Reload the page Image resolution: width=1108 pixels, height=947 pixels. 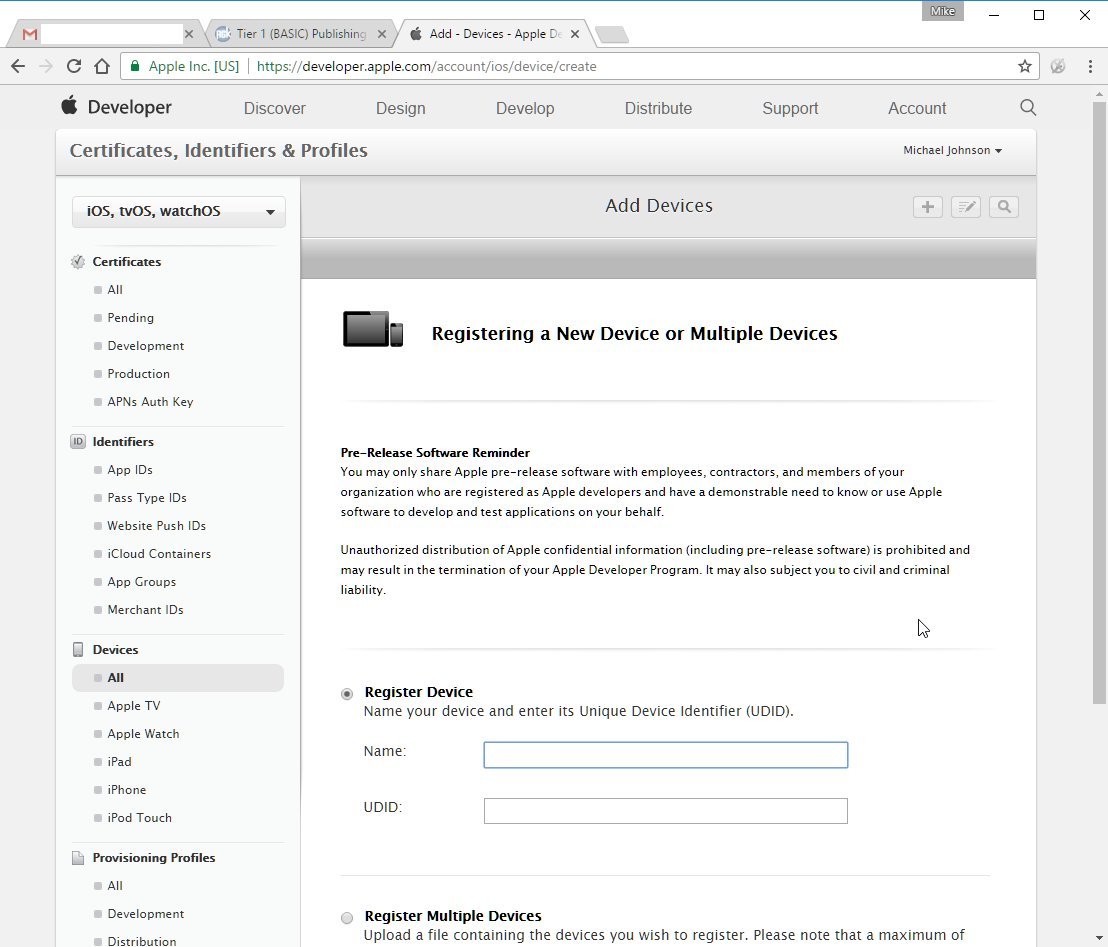73,66
